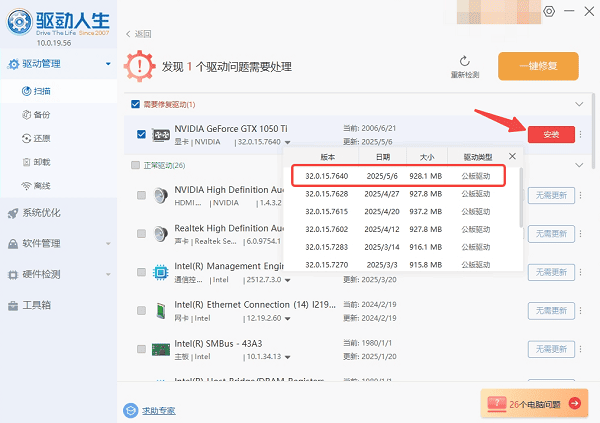
Task: Check the Realtek High Definition Audio checkbox
Action: [x=142, y=234]
